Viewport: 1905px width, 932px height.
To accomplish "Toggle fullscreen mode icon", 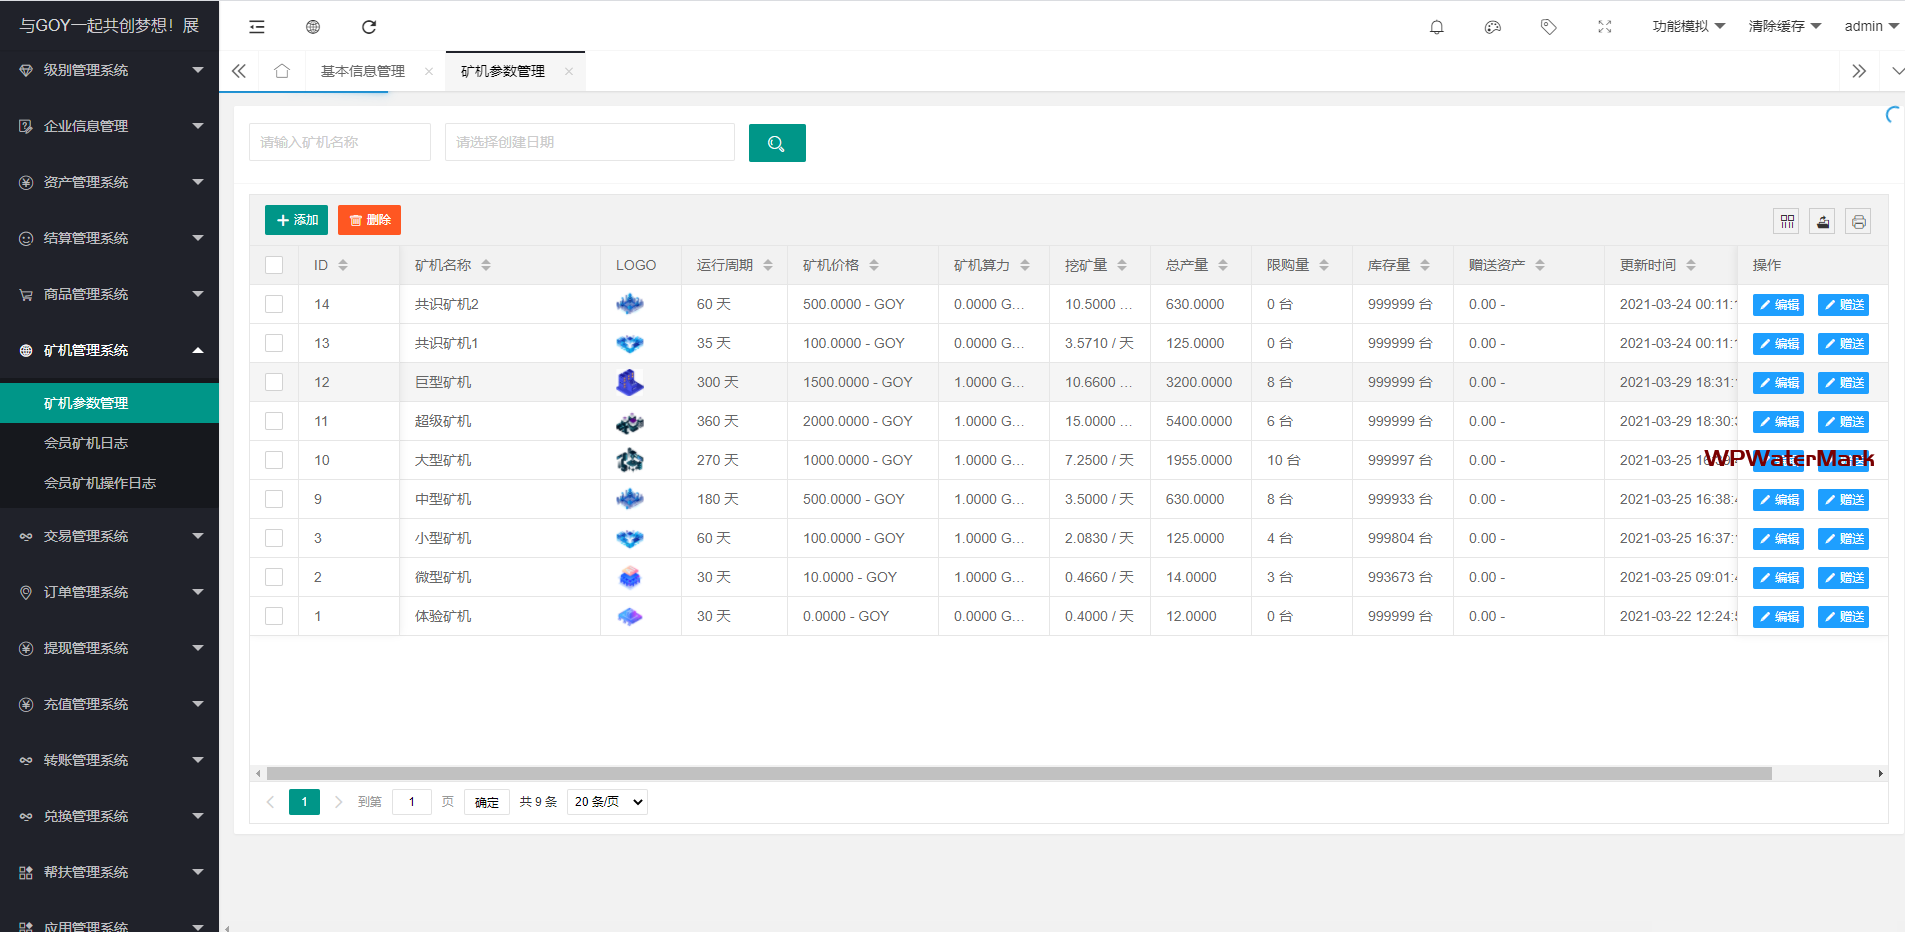I will tap(1604, 27).
